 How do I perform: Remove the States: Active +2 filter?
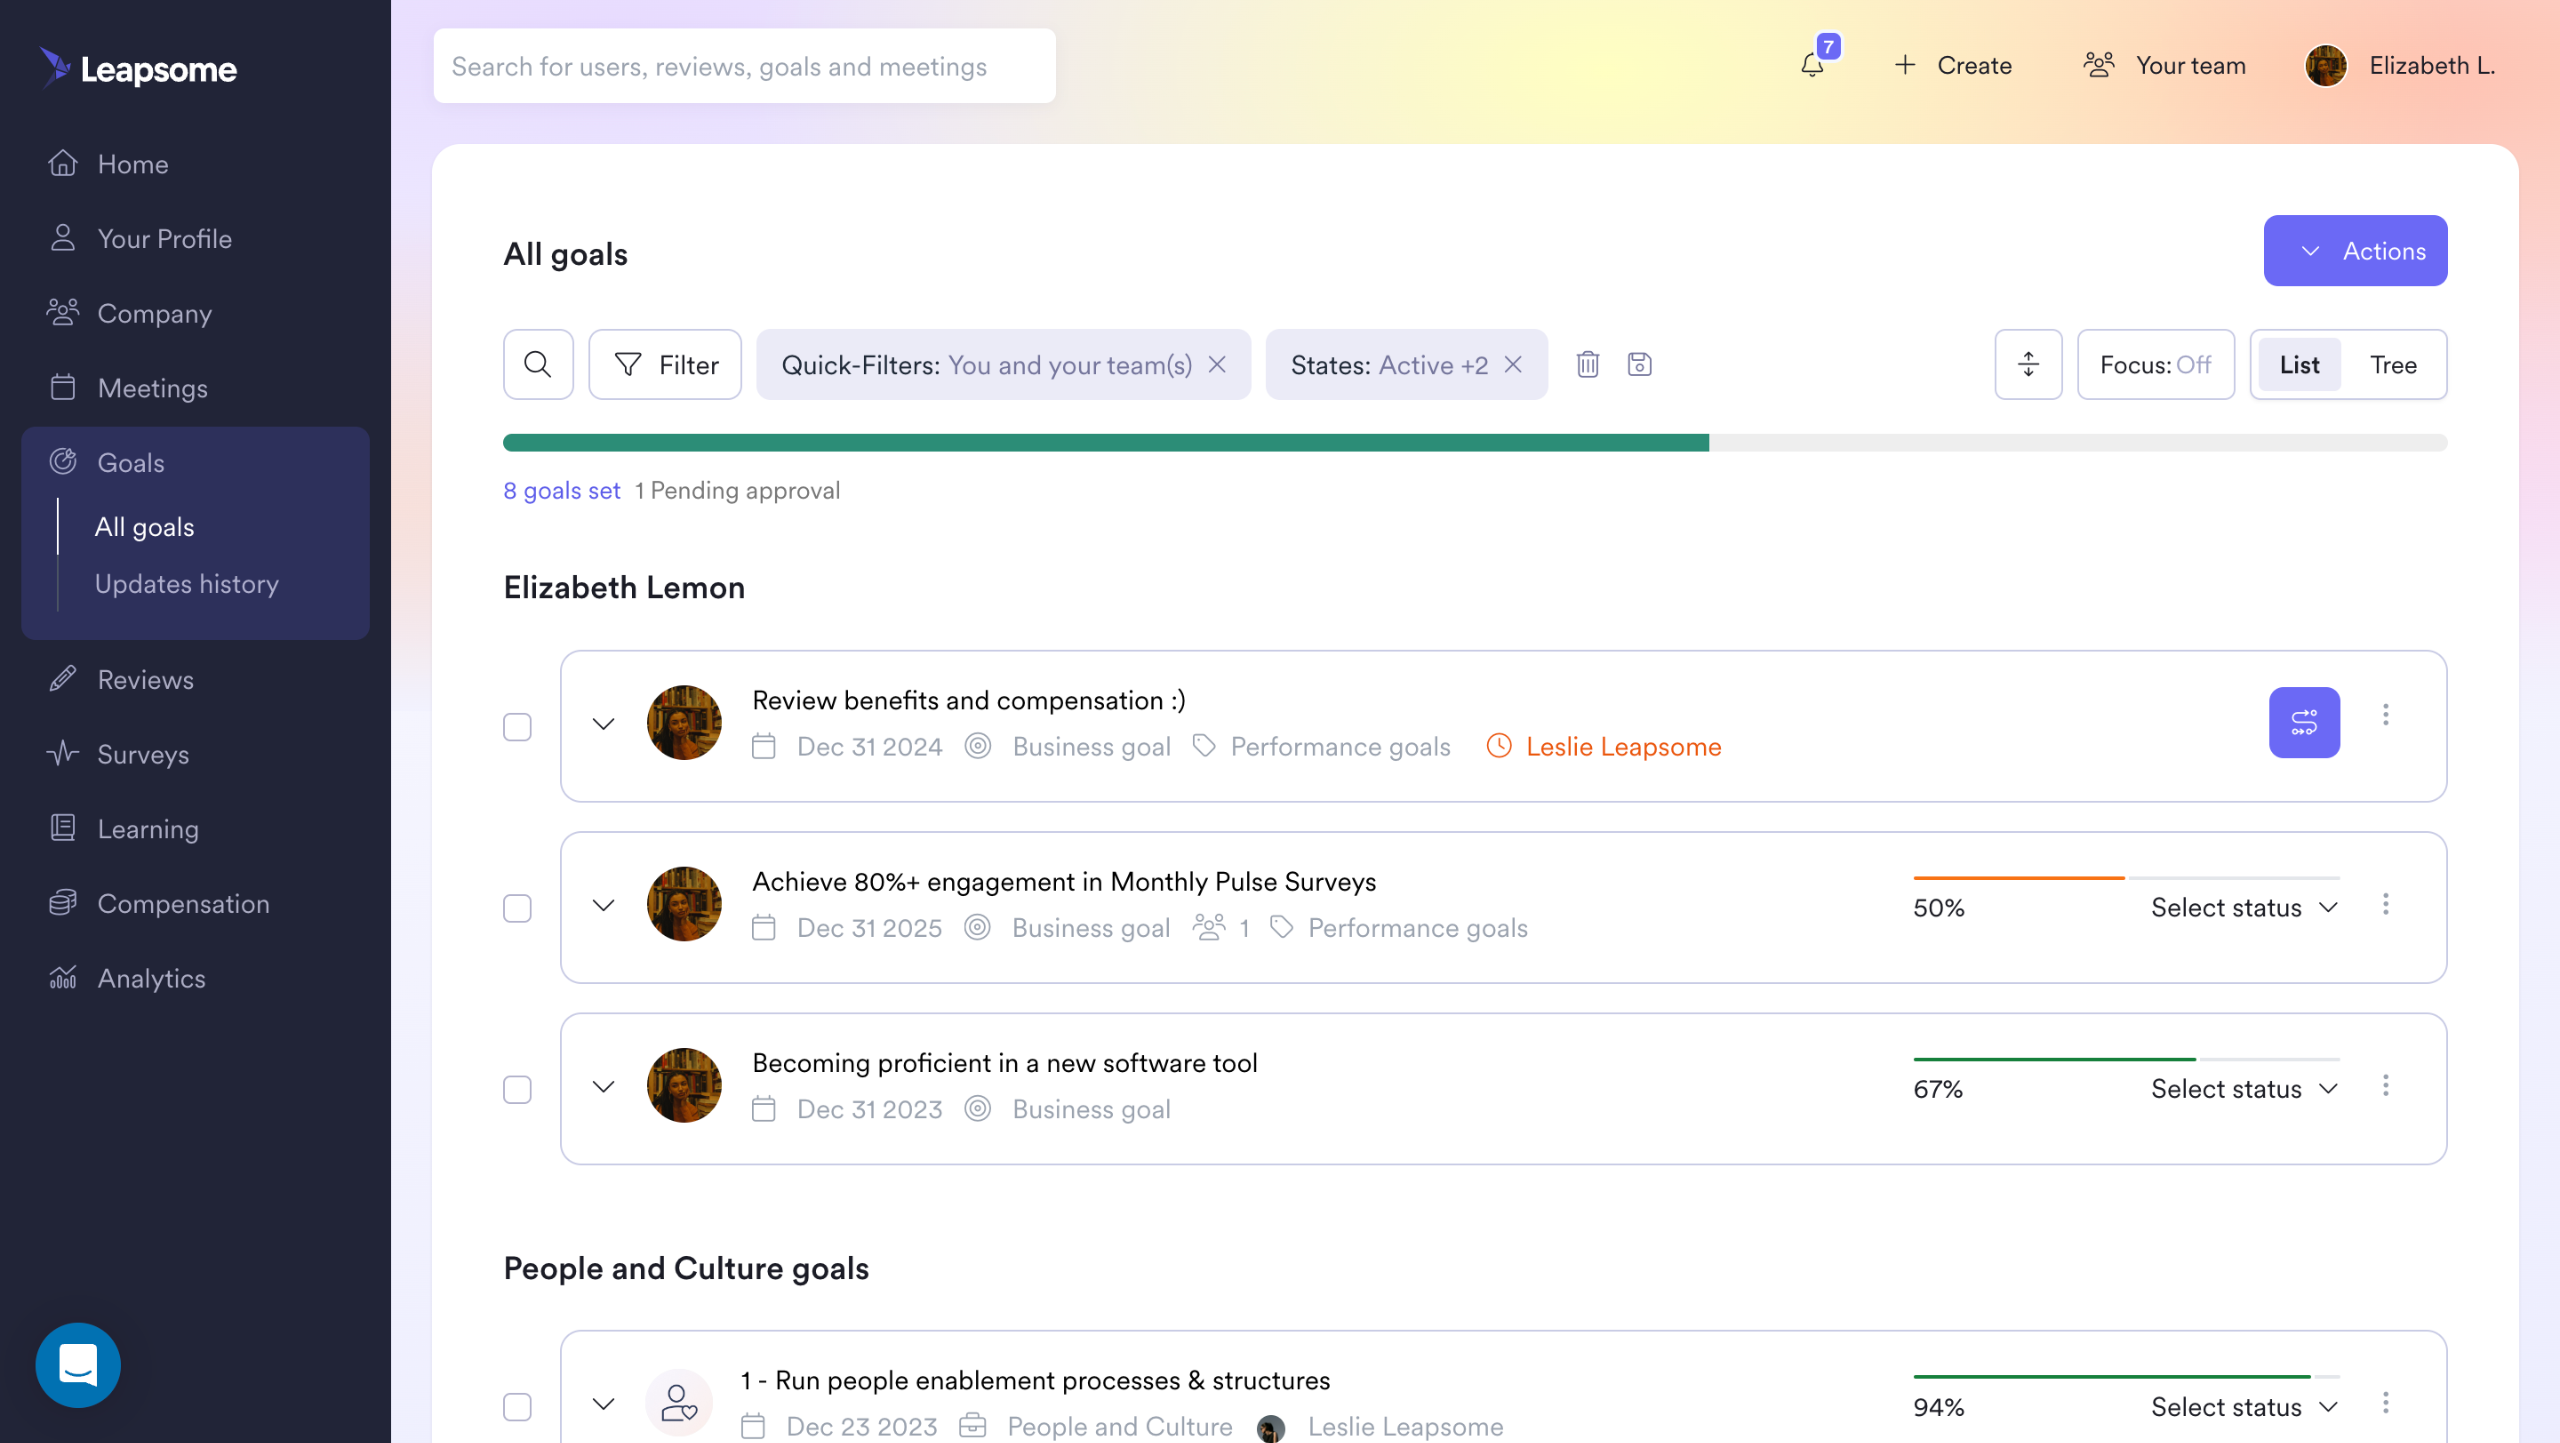1513,365
